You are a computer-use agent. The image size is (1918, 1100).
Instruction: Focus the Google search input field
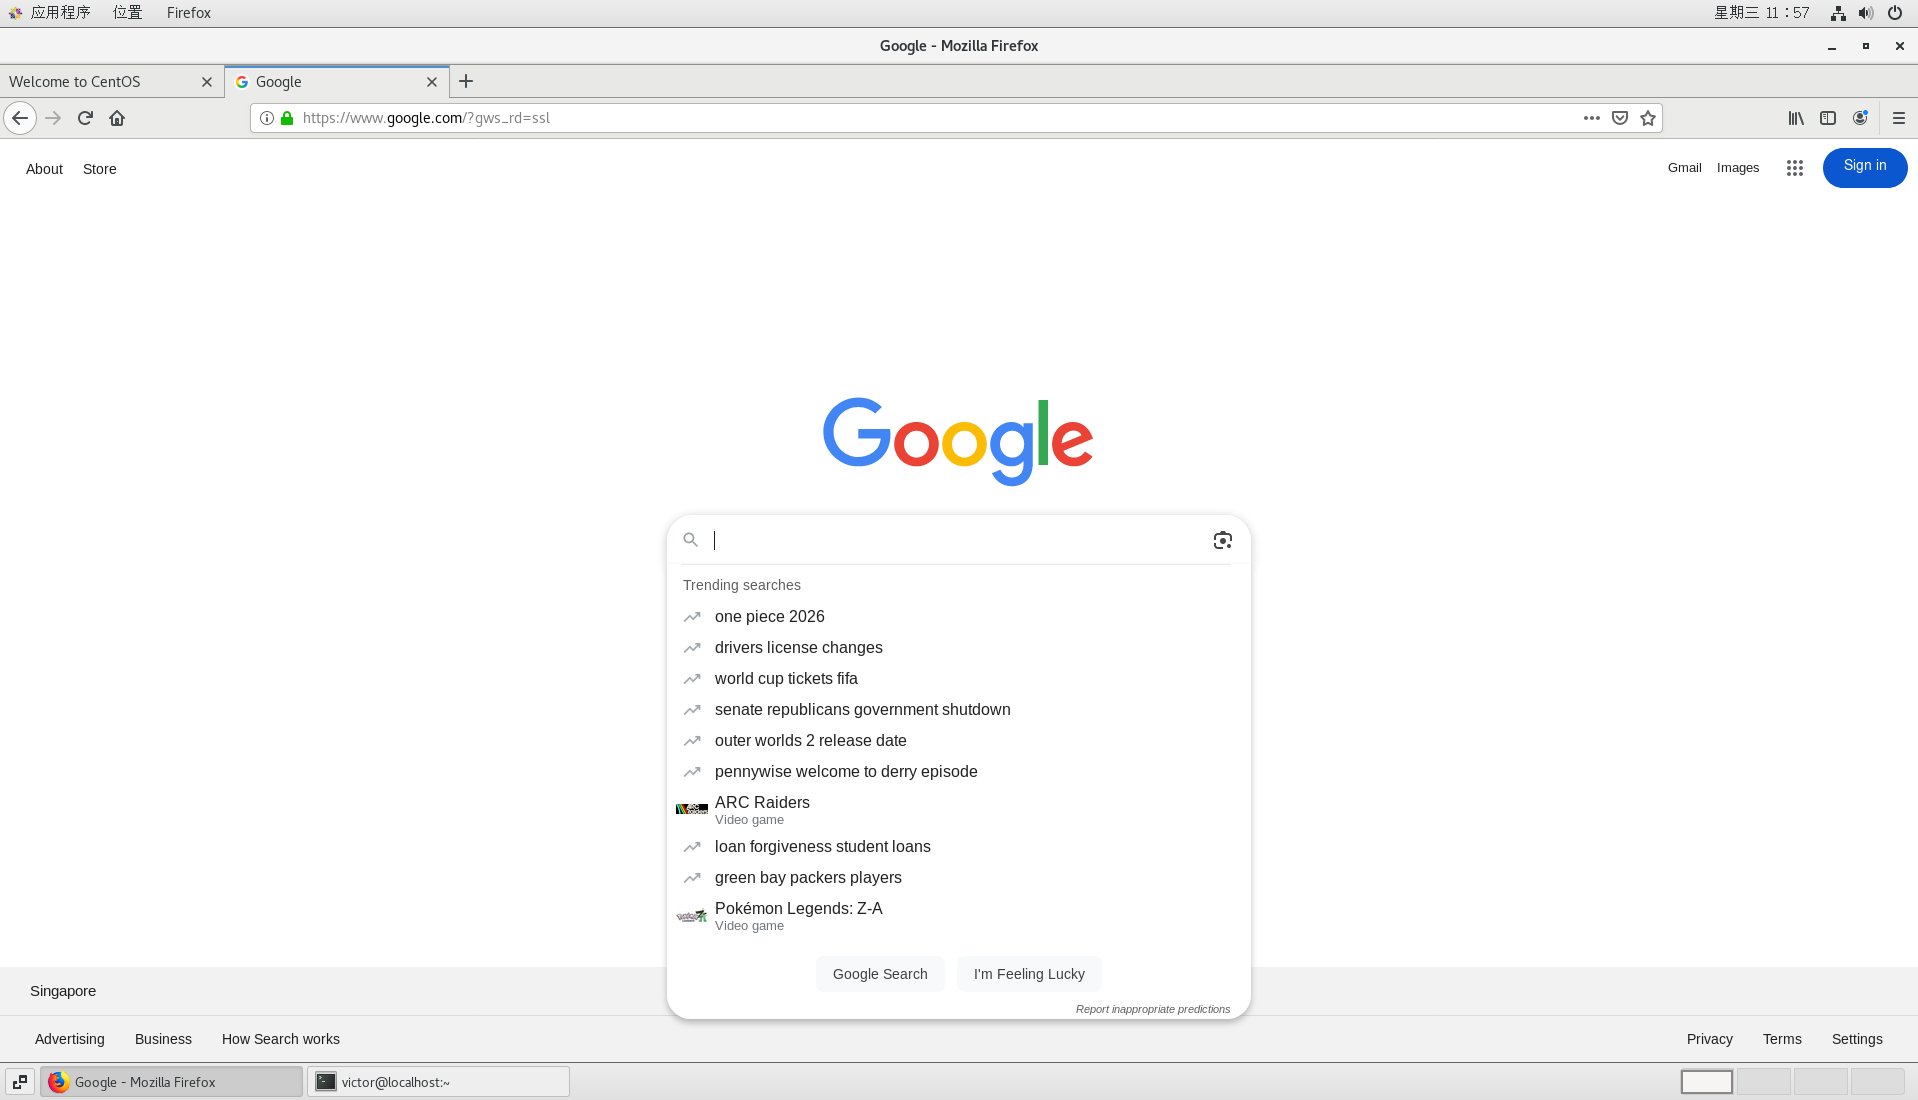pos(958,540)
